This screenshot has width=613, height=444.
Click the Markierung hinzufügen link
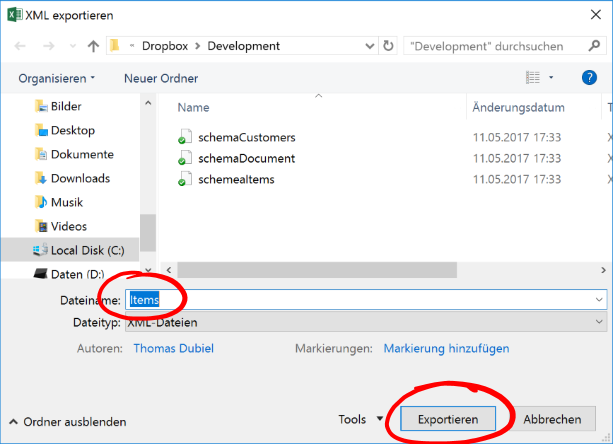point(446,348)
